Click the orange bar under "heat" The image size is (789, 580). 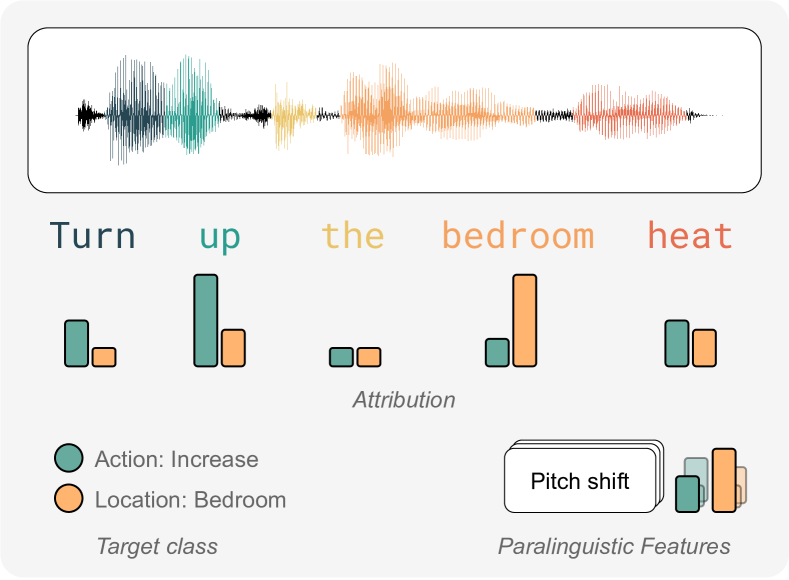(704, 348)
